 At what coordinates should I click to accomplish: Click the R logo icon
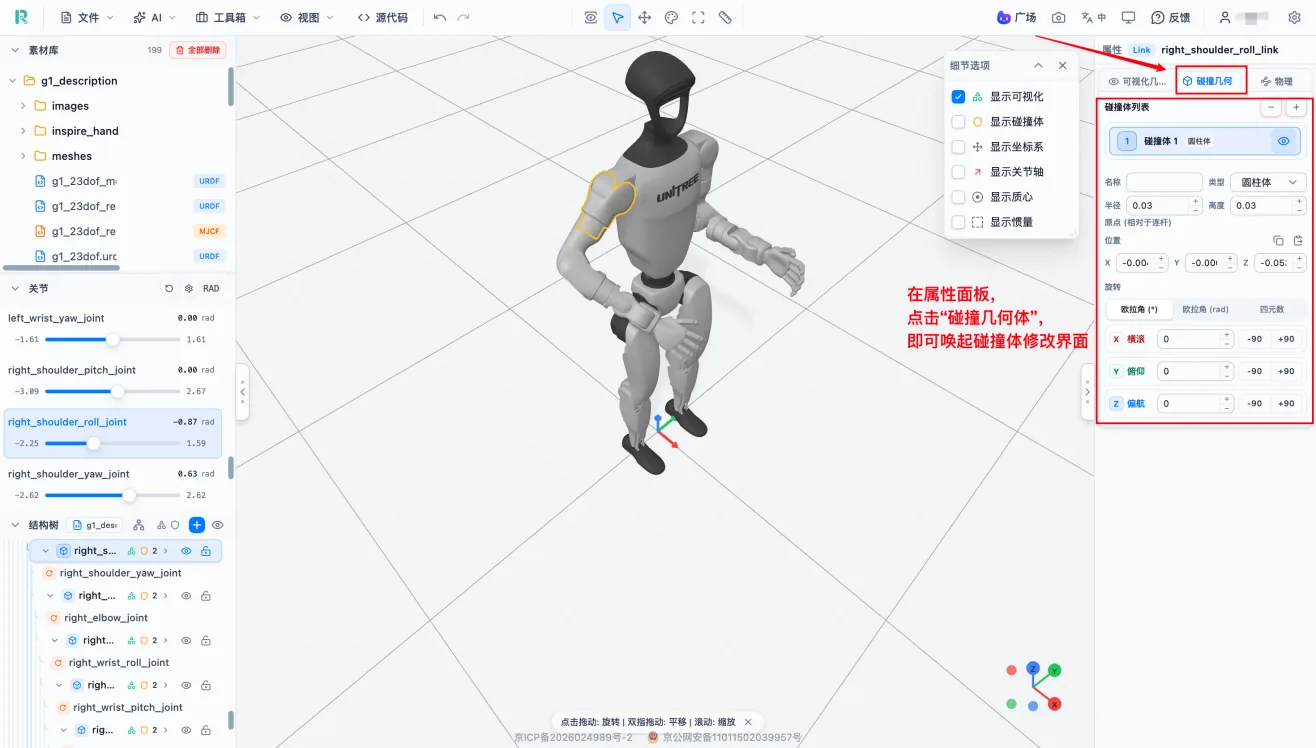click(x=21, y=18)
